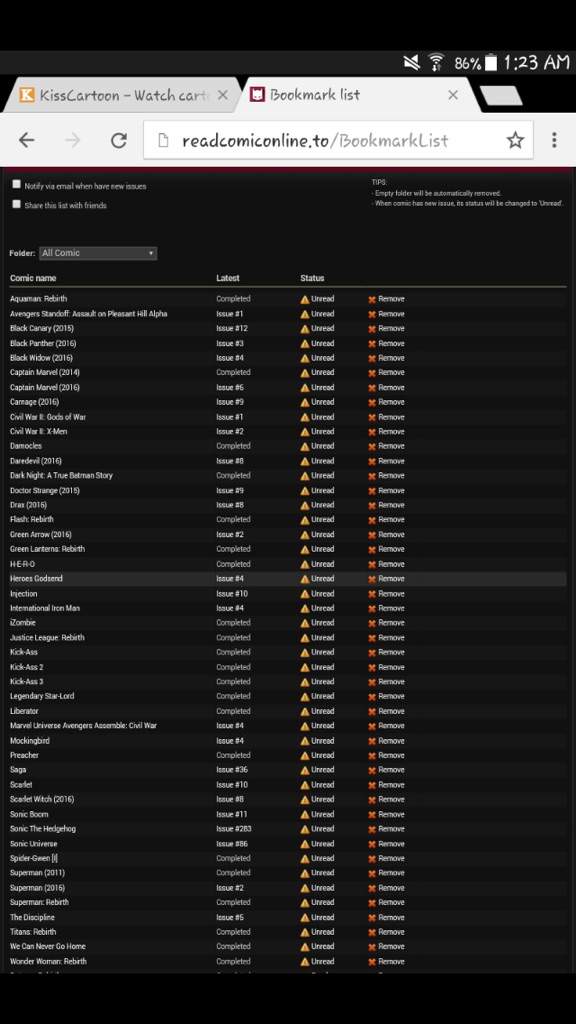Open We Can Never Go Home
Viewport: 576px width, 1024px height.
coord(48,946)
